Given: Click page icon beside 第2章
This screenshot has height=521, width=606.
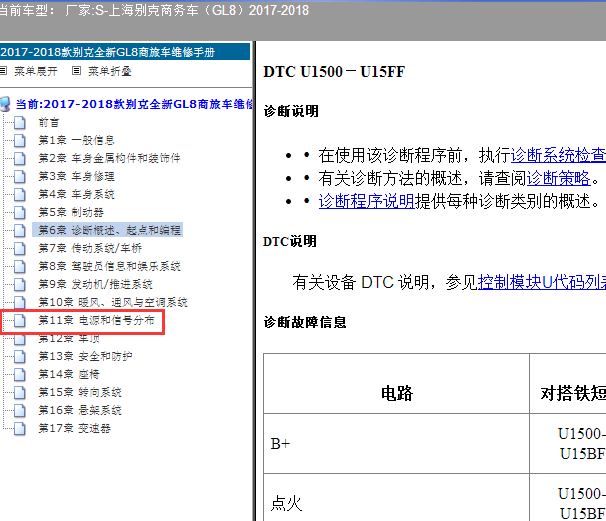Looking at the screenshot, I should click(x=20, y=158).
